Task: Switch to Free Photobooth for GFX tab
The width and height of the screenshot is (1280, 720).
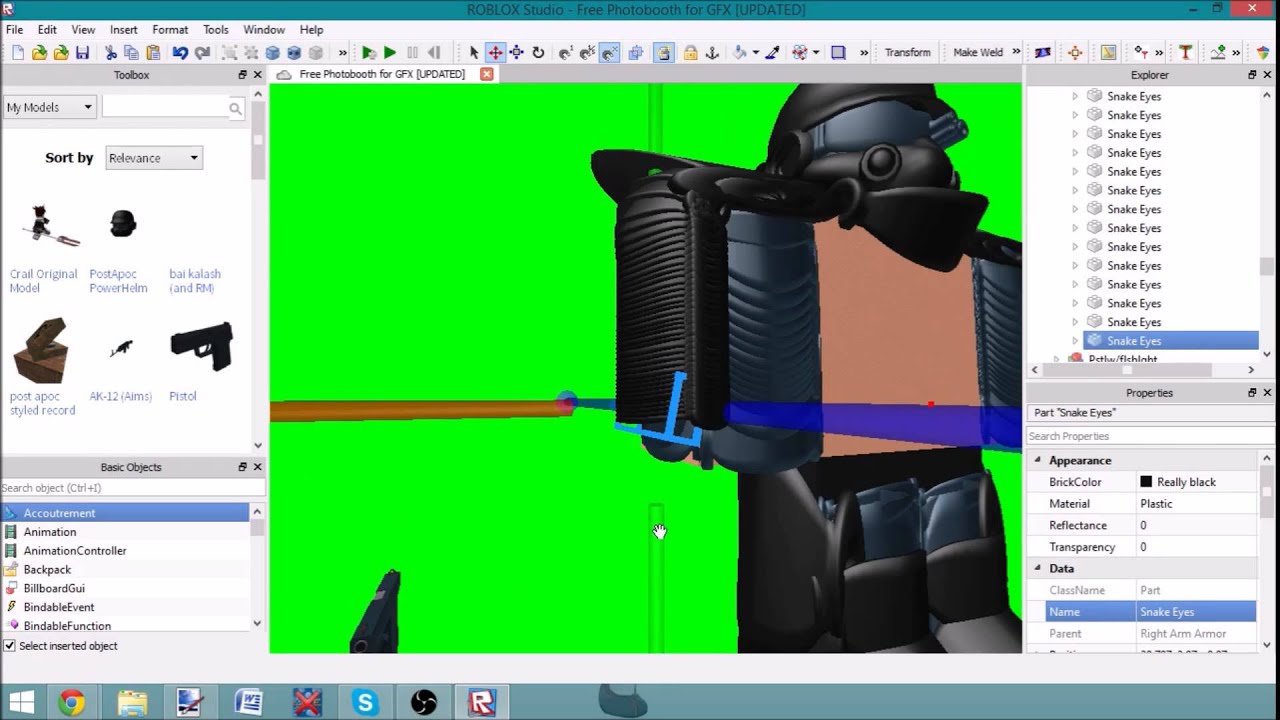Action: coord(382,74)
